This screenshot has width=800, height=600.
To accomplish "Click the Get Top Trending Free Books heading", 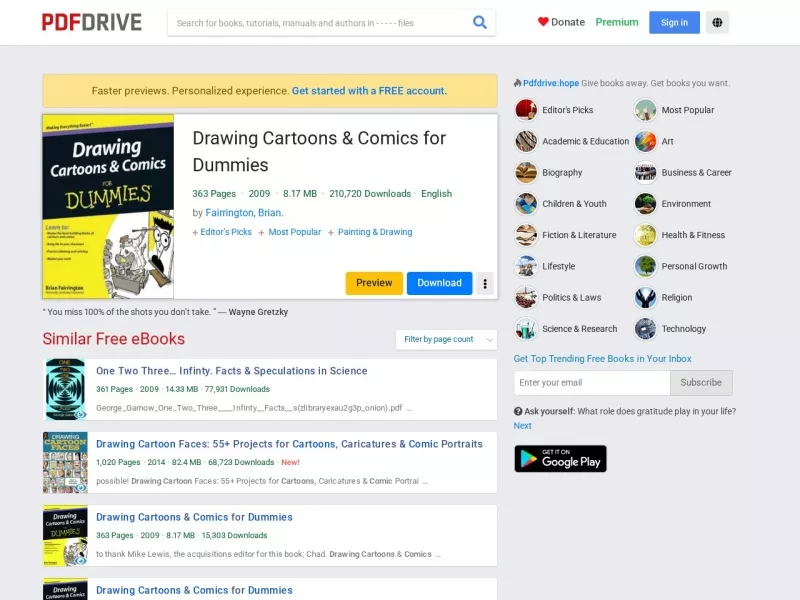I will click(603, 359).
